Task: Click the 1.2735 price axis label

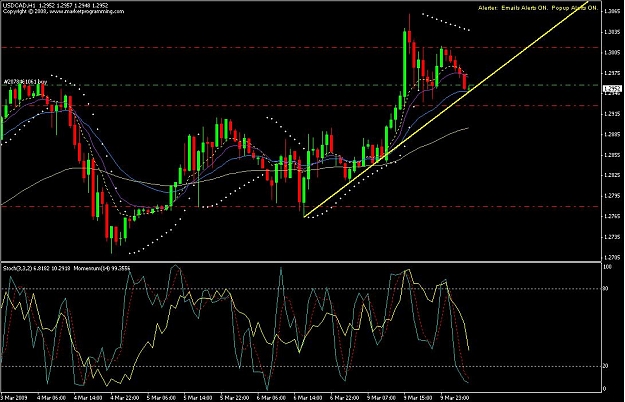Action: [612, 237]
